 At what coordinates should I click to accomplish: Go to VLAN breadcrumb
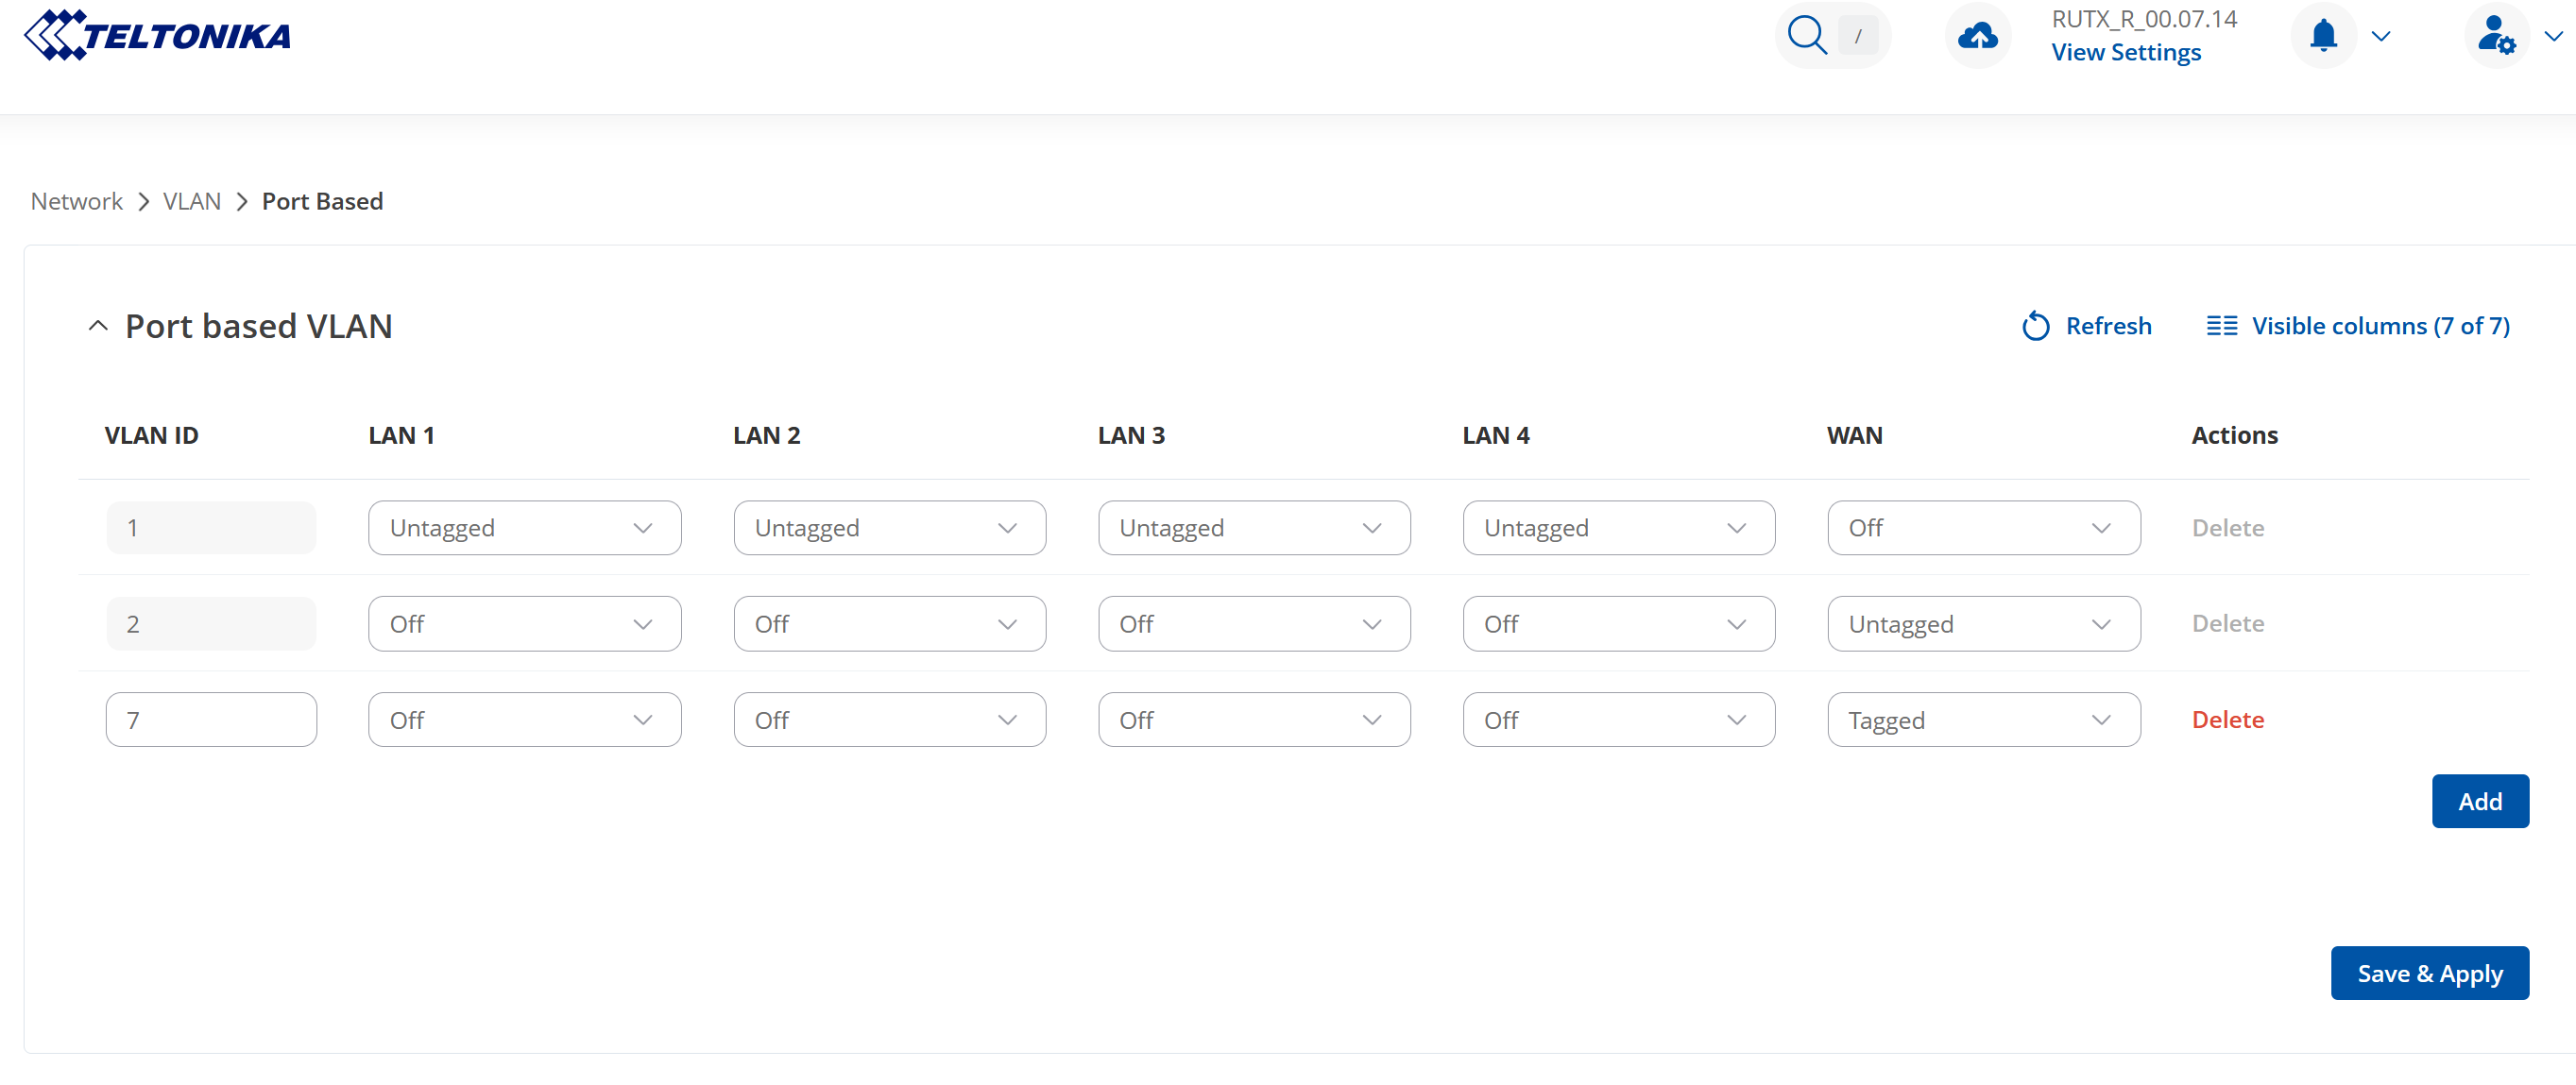point(192,201)
